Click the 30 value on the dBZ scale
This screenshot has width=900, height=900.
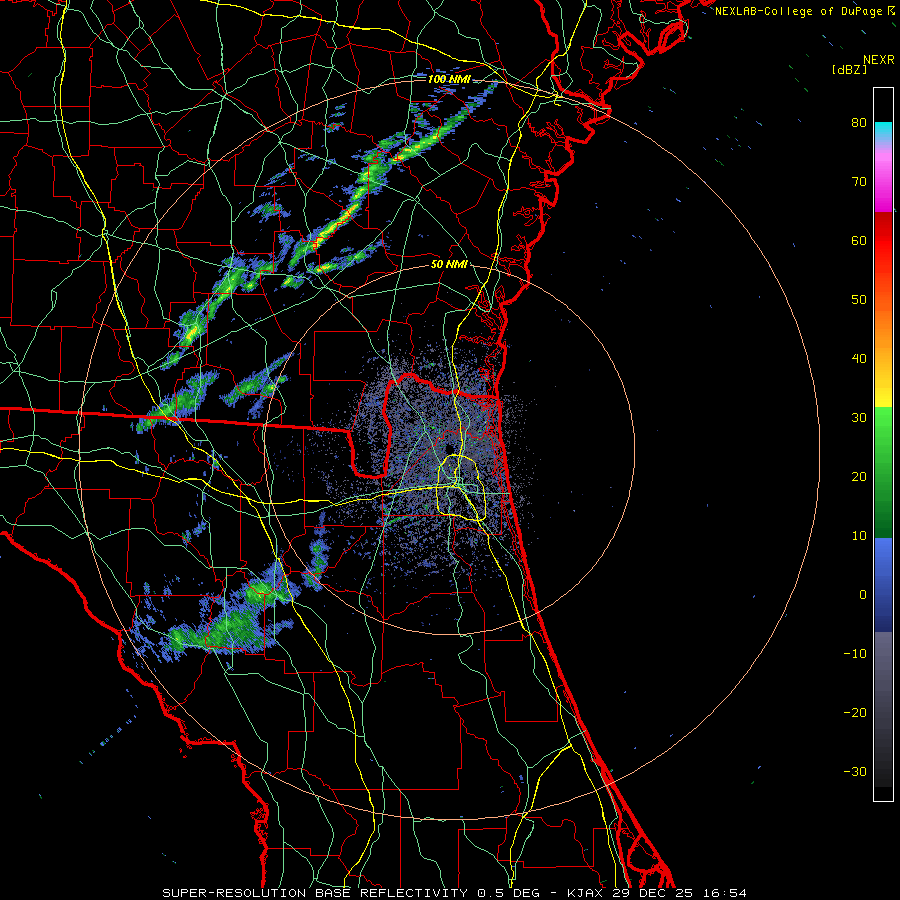point(859,418)
